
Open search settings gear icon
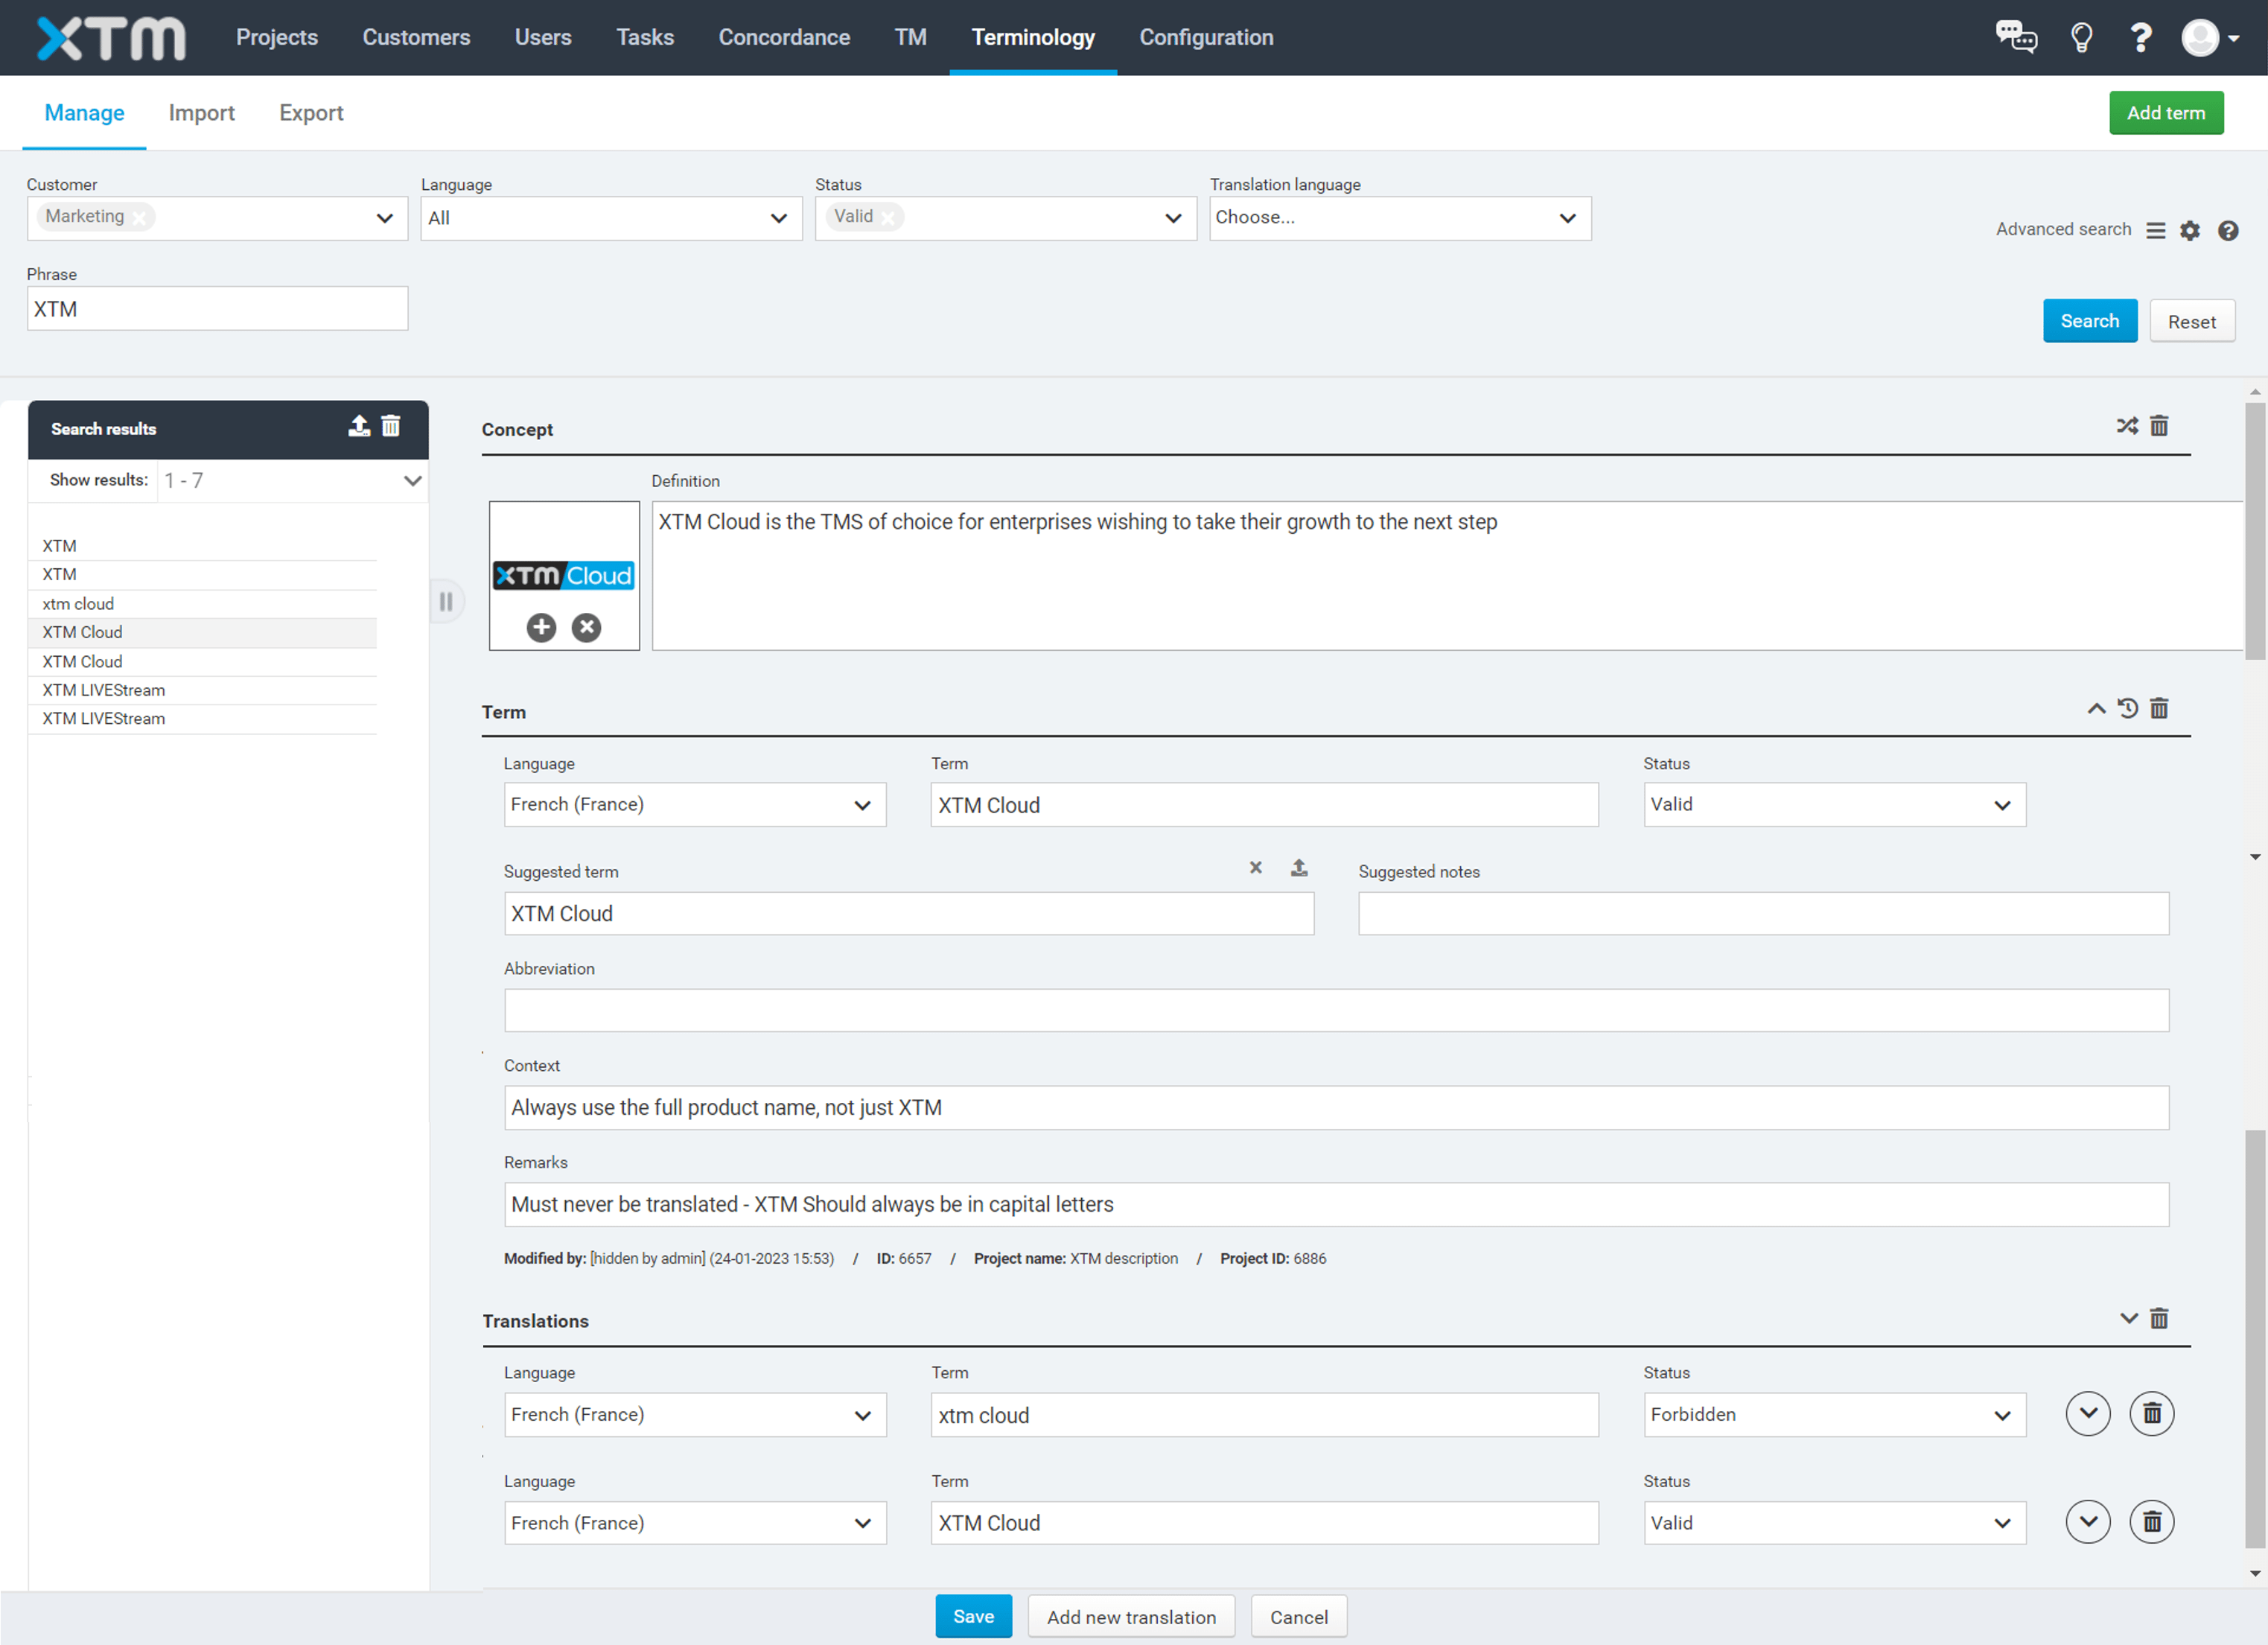pyautogui.click(x=2190, y=230)
